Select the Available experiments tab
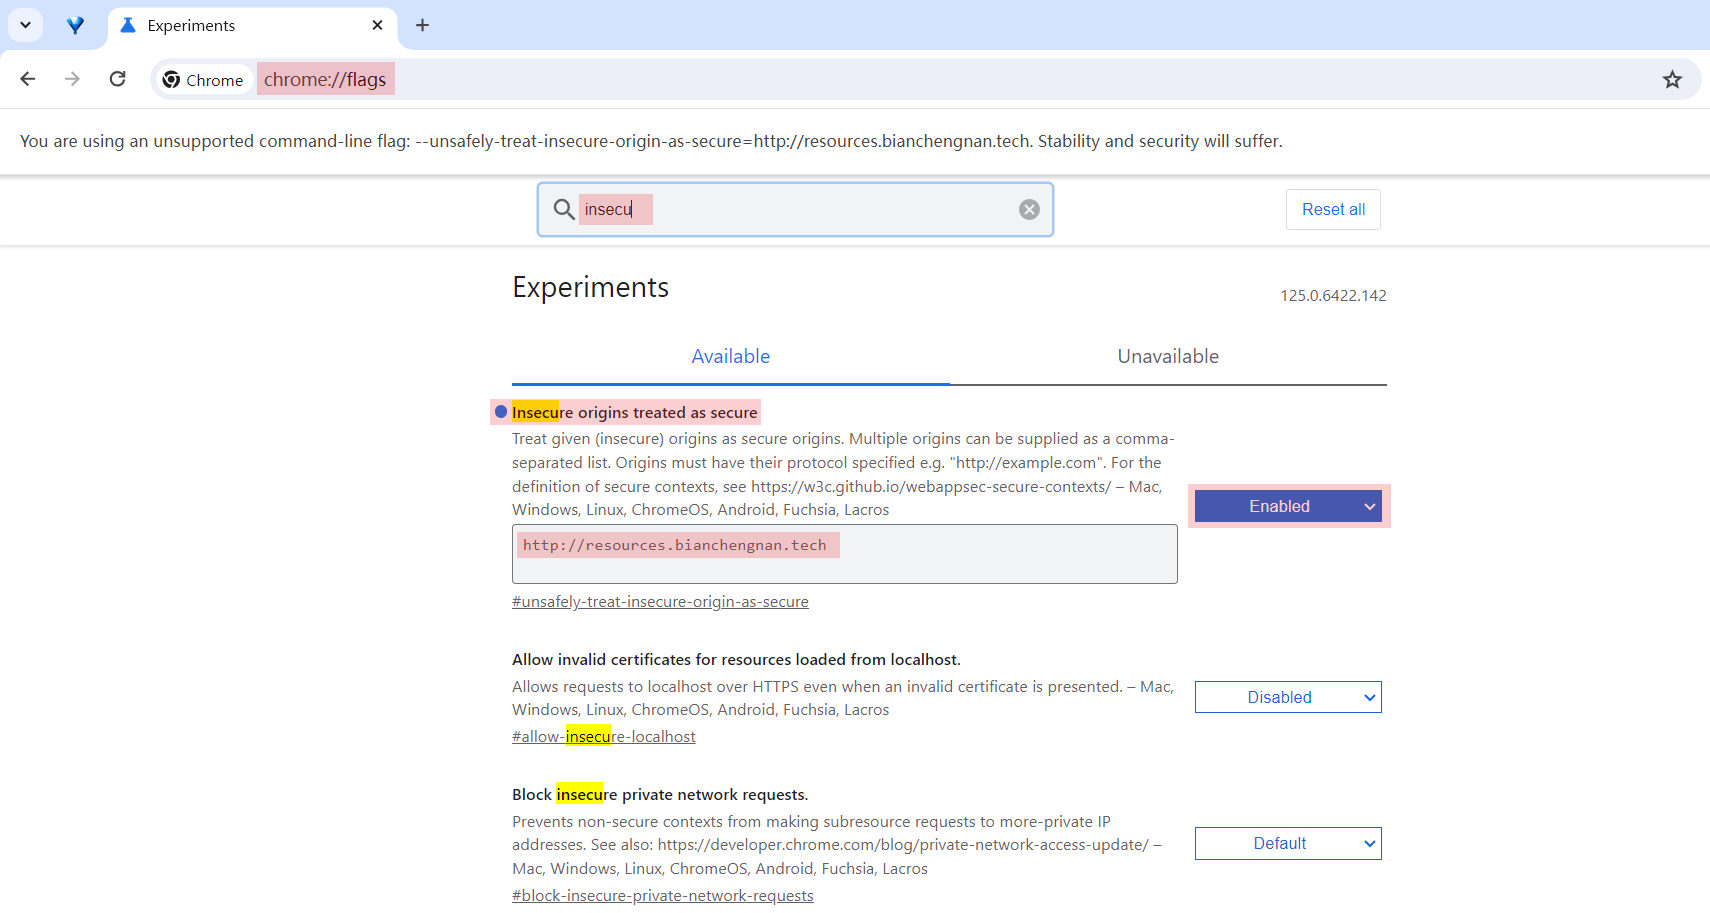Image resolution: width=1710 pixels, height=913 pixels. (731, 356)
